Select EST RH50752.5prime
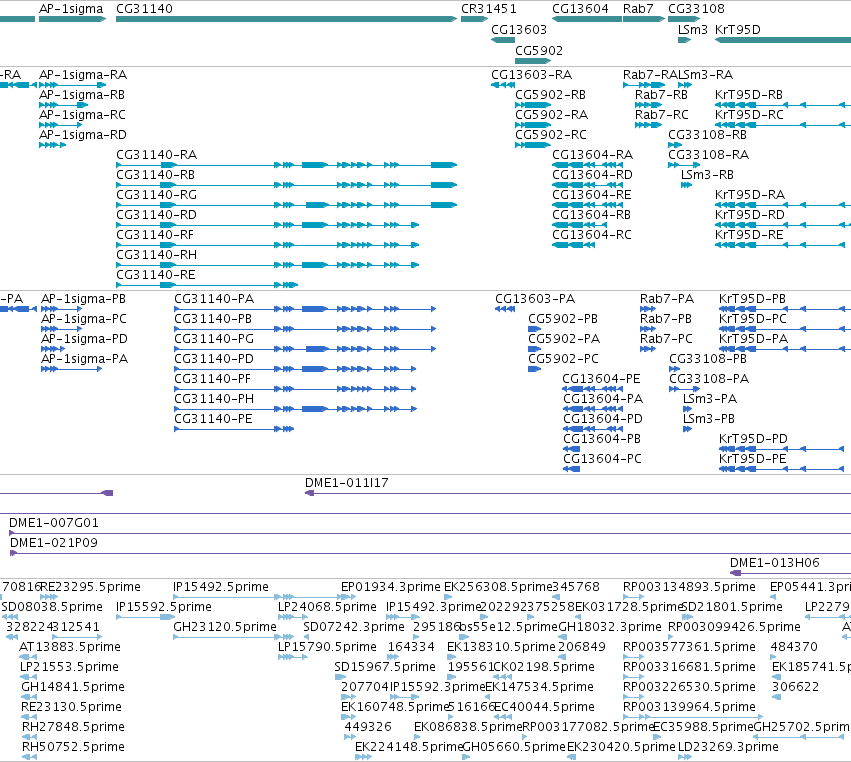851x762 pixels. [x=30, y=757]
